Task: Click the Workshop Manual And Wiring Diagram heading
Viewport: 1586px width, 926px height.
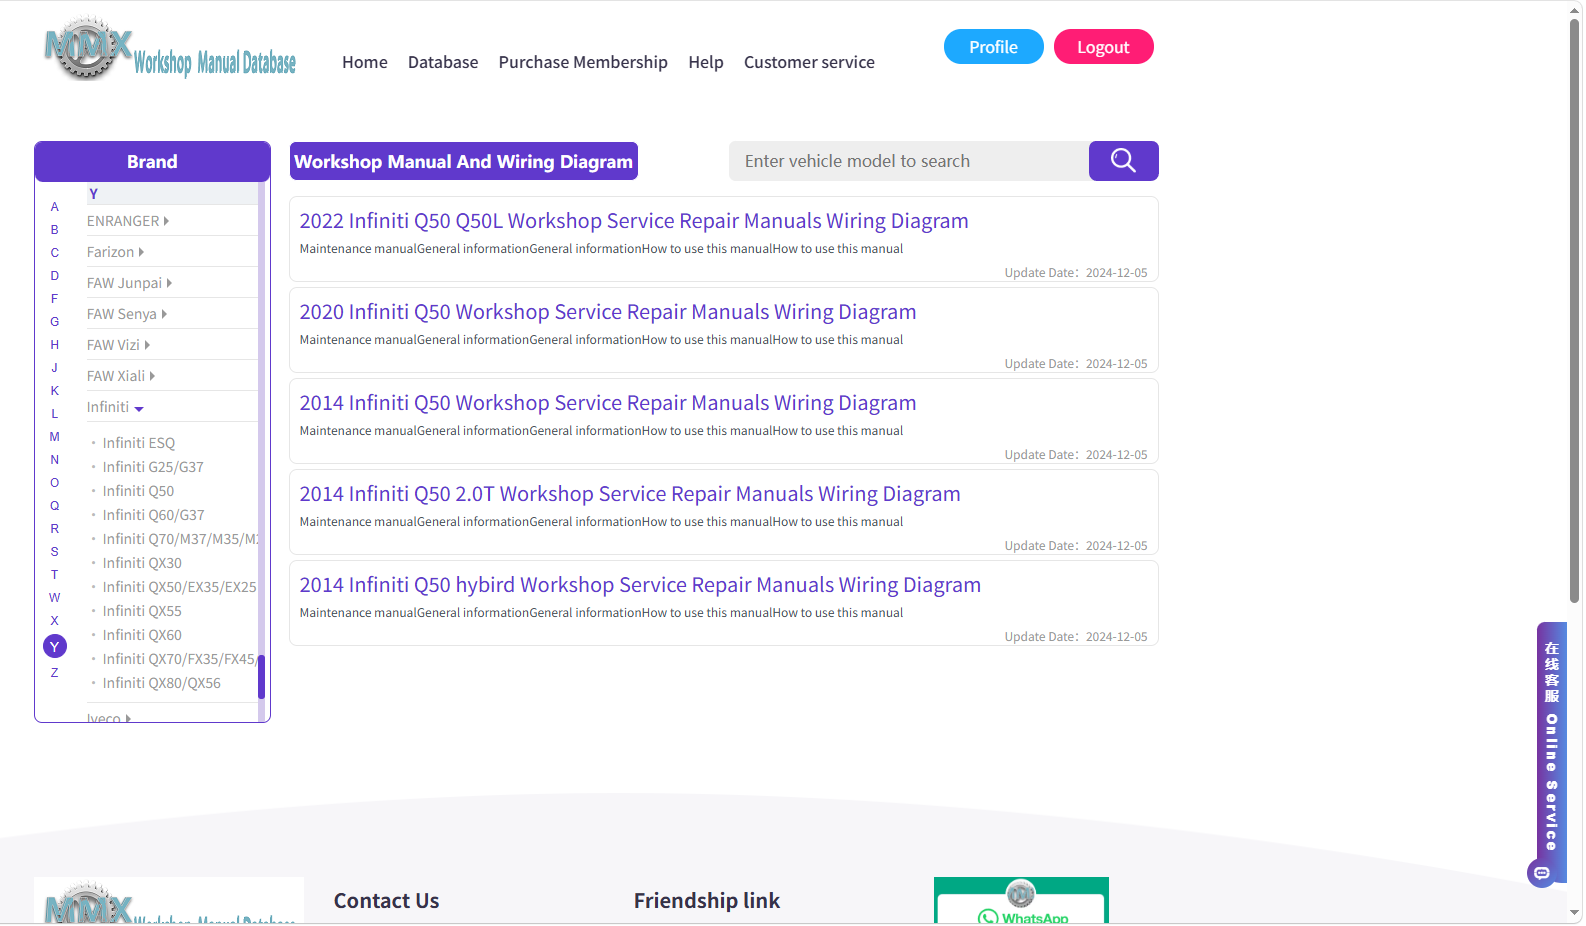Action: point(464,161)
